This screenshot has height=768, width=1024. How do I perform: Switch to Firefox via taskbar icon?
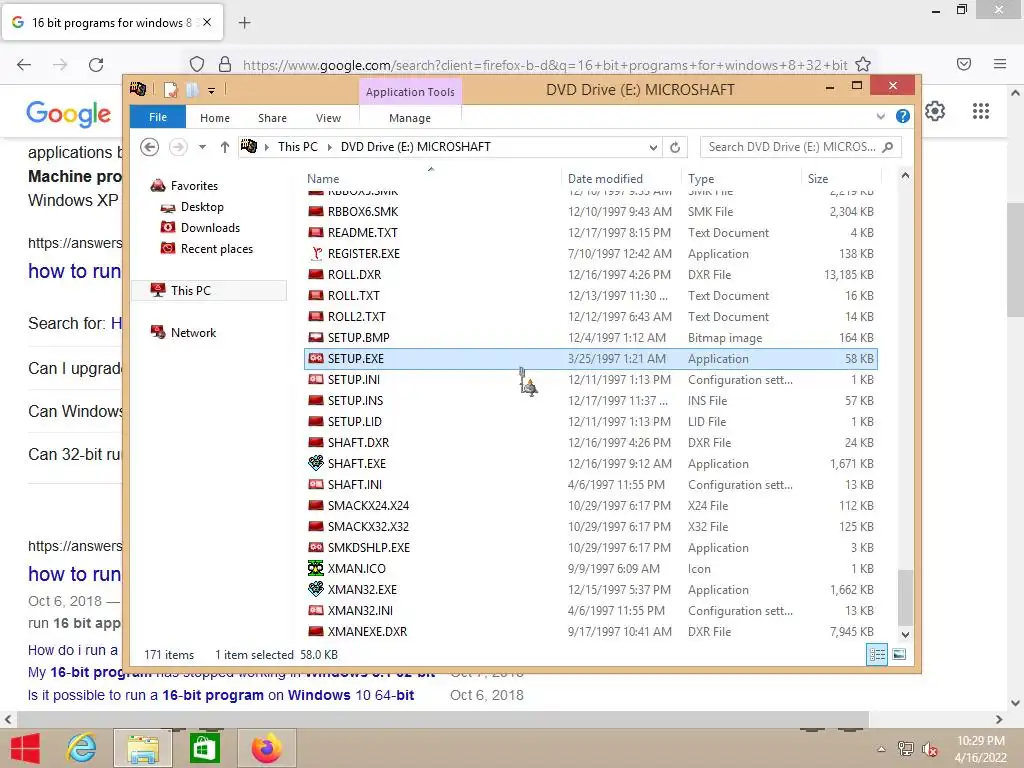tap(266, 748)
